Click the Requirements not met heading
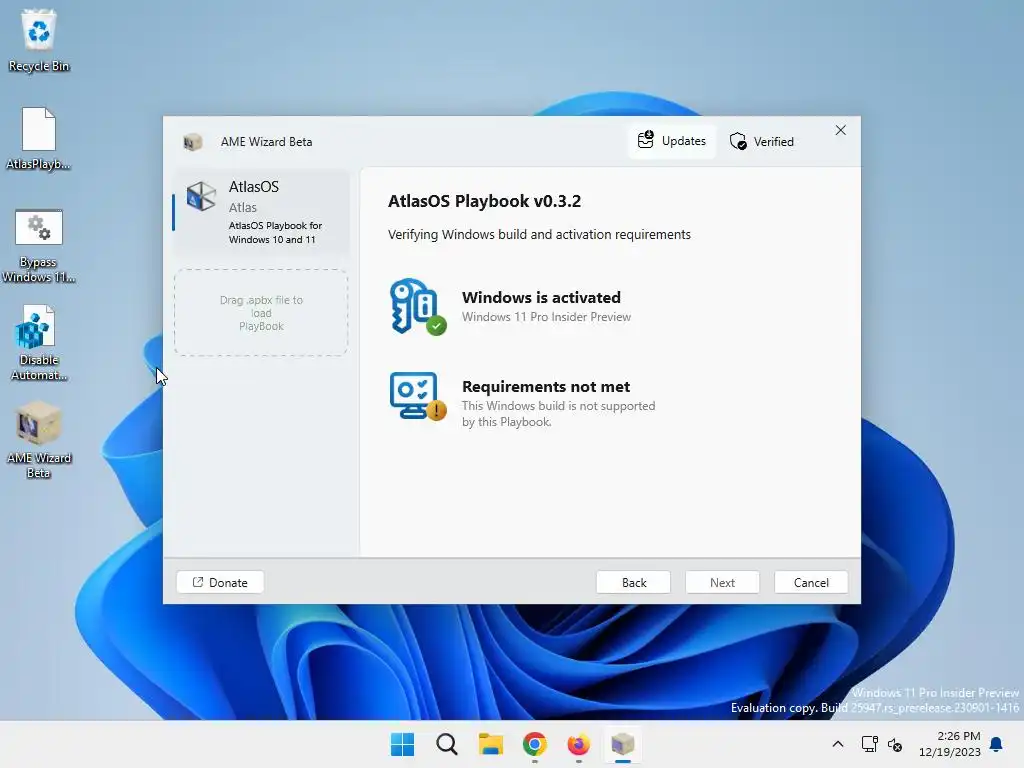 pyautogui.click(x=546, y=387)
